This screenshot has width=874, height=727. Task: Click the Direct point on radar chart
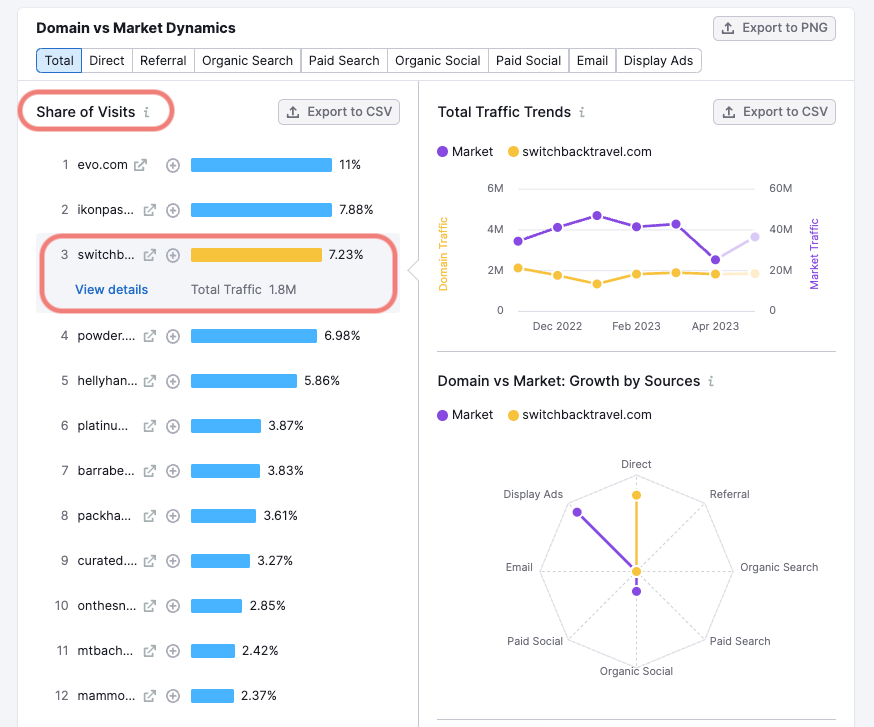(x=636, y=495)
